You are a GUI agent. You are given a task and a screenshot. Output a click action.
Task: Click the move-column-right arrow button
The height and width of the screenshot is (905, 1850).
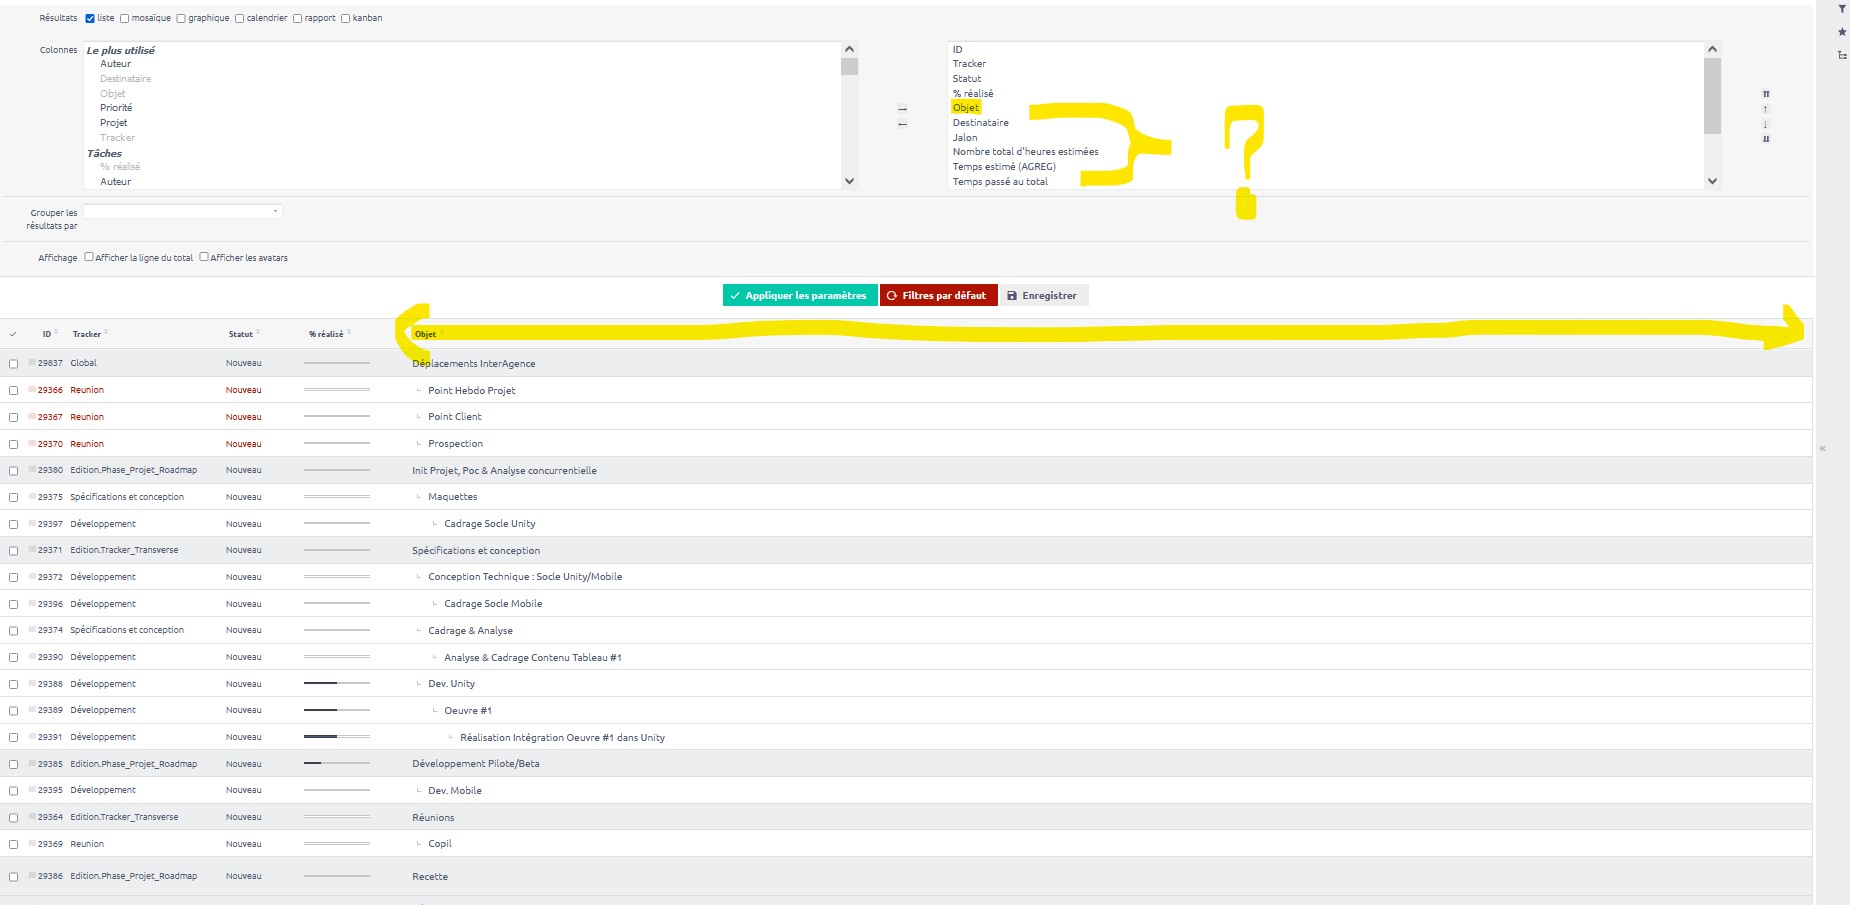pyautogui.click(x=902, y=109)
